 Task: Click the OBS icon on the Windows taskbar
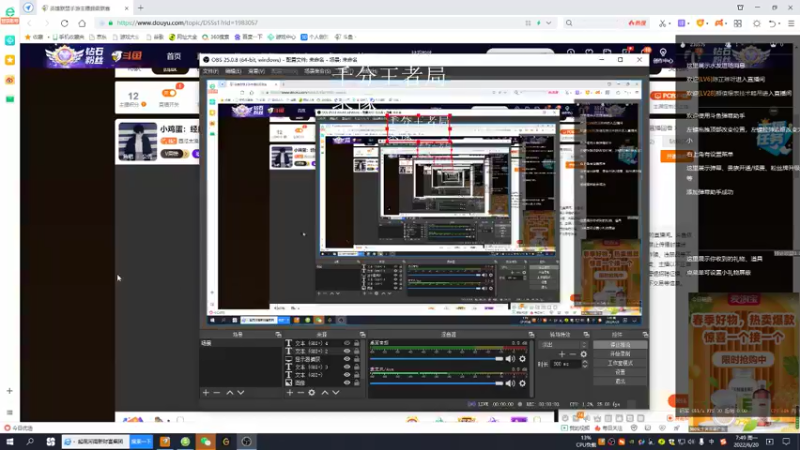coord(246,442)
